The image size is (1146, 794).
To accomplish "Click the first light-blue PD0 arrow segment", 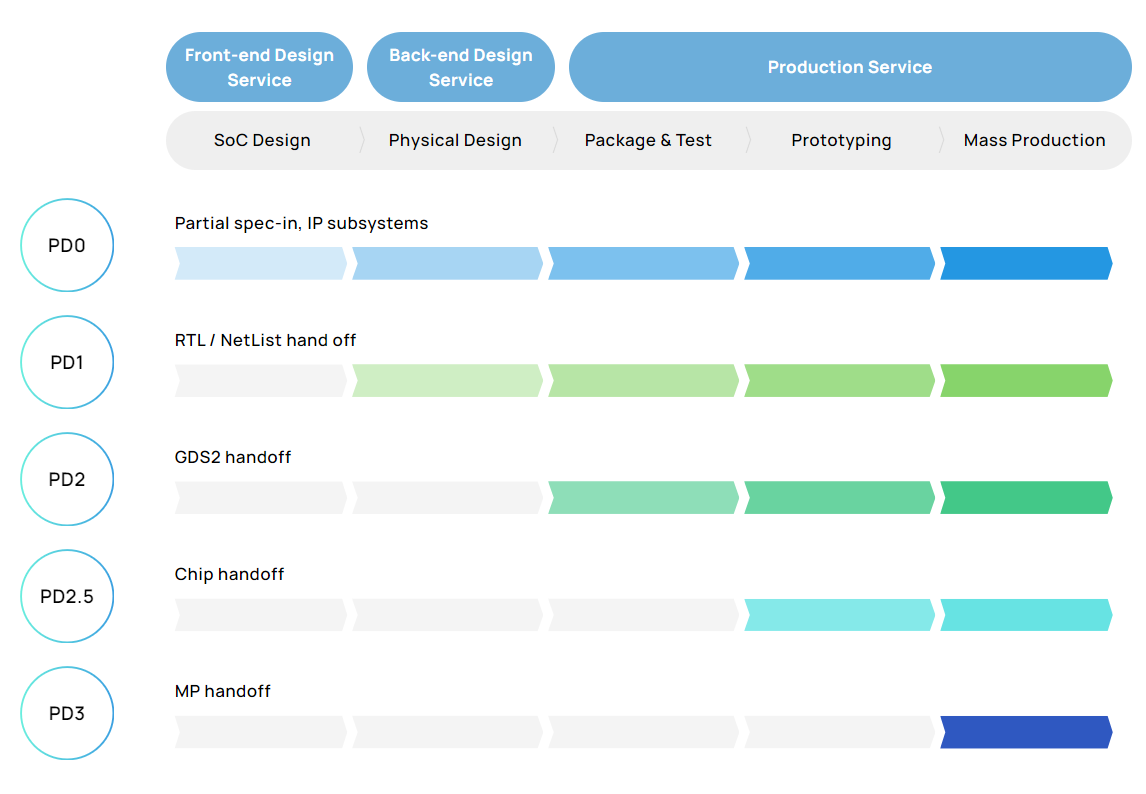I will 260,263.
